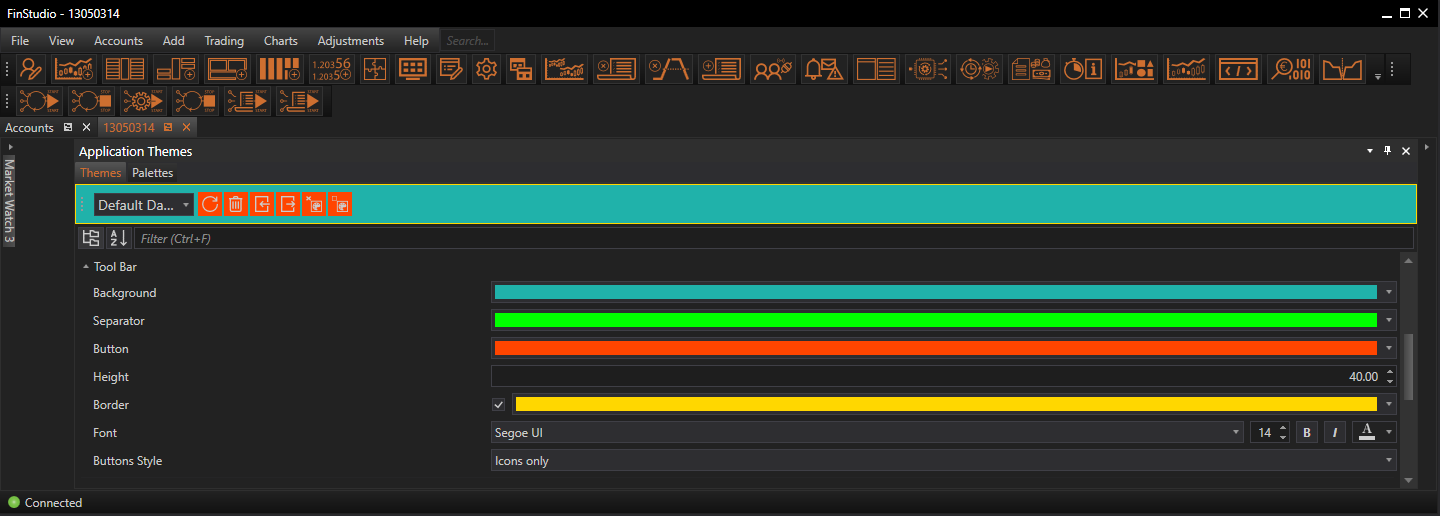
Task: Click the import theme icon
Action: (261, 204)
